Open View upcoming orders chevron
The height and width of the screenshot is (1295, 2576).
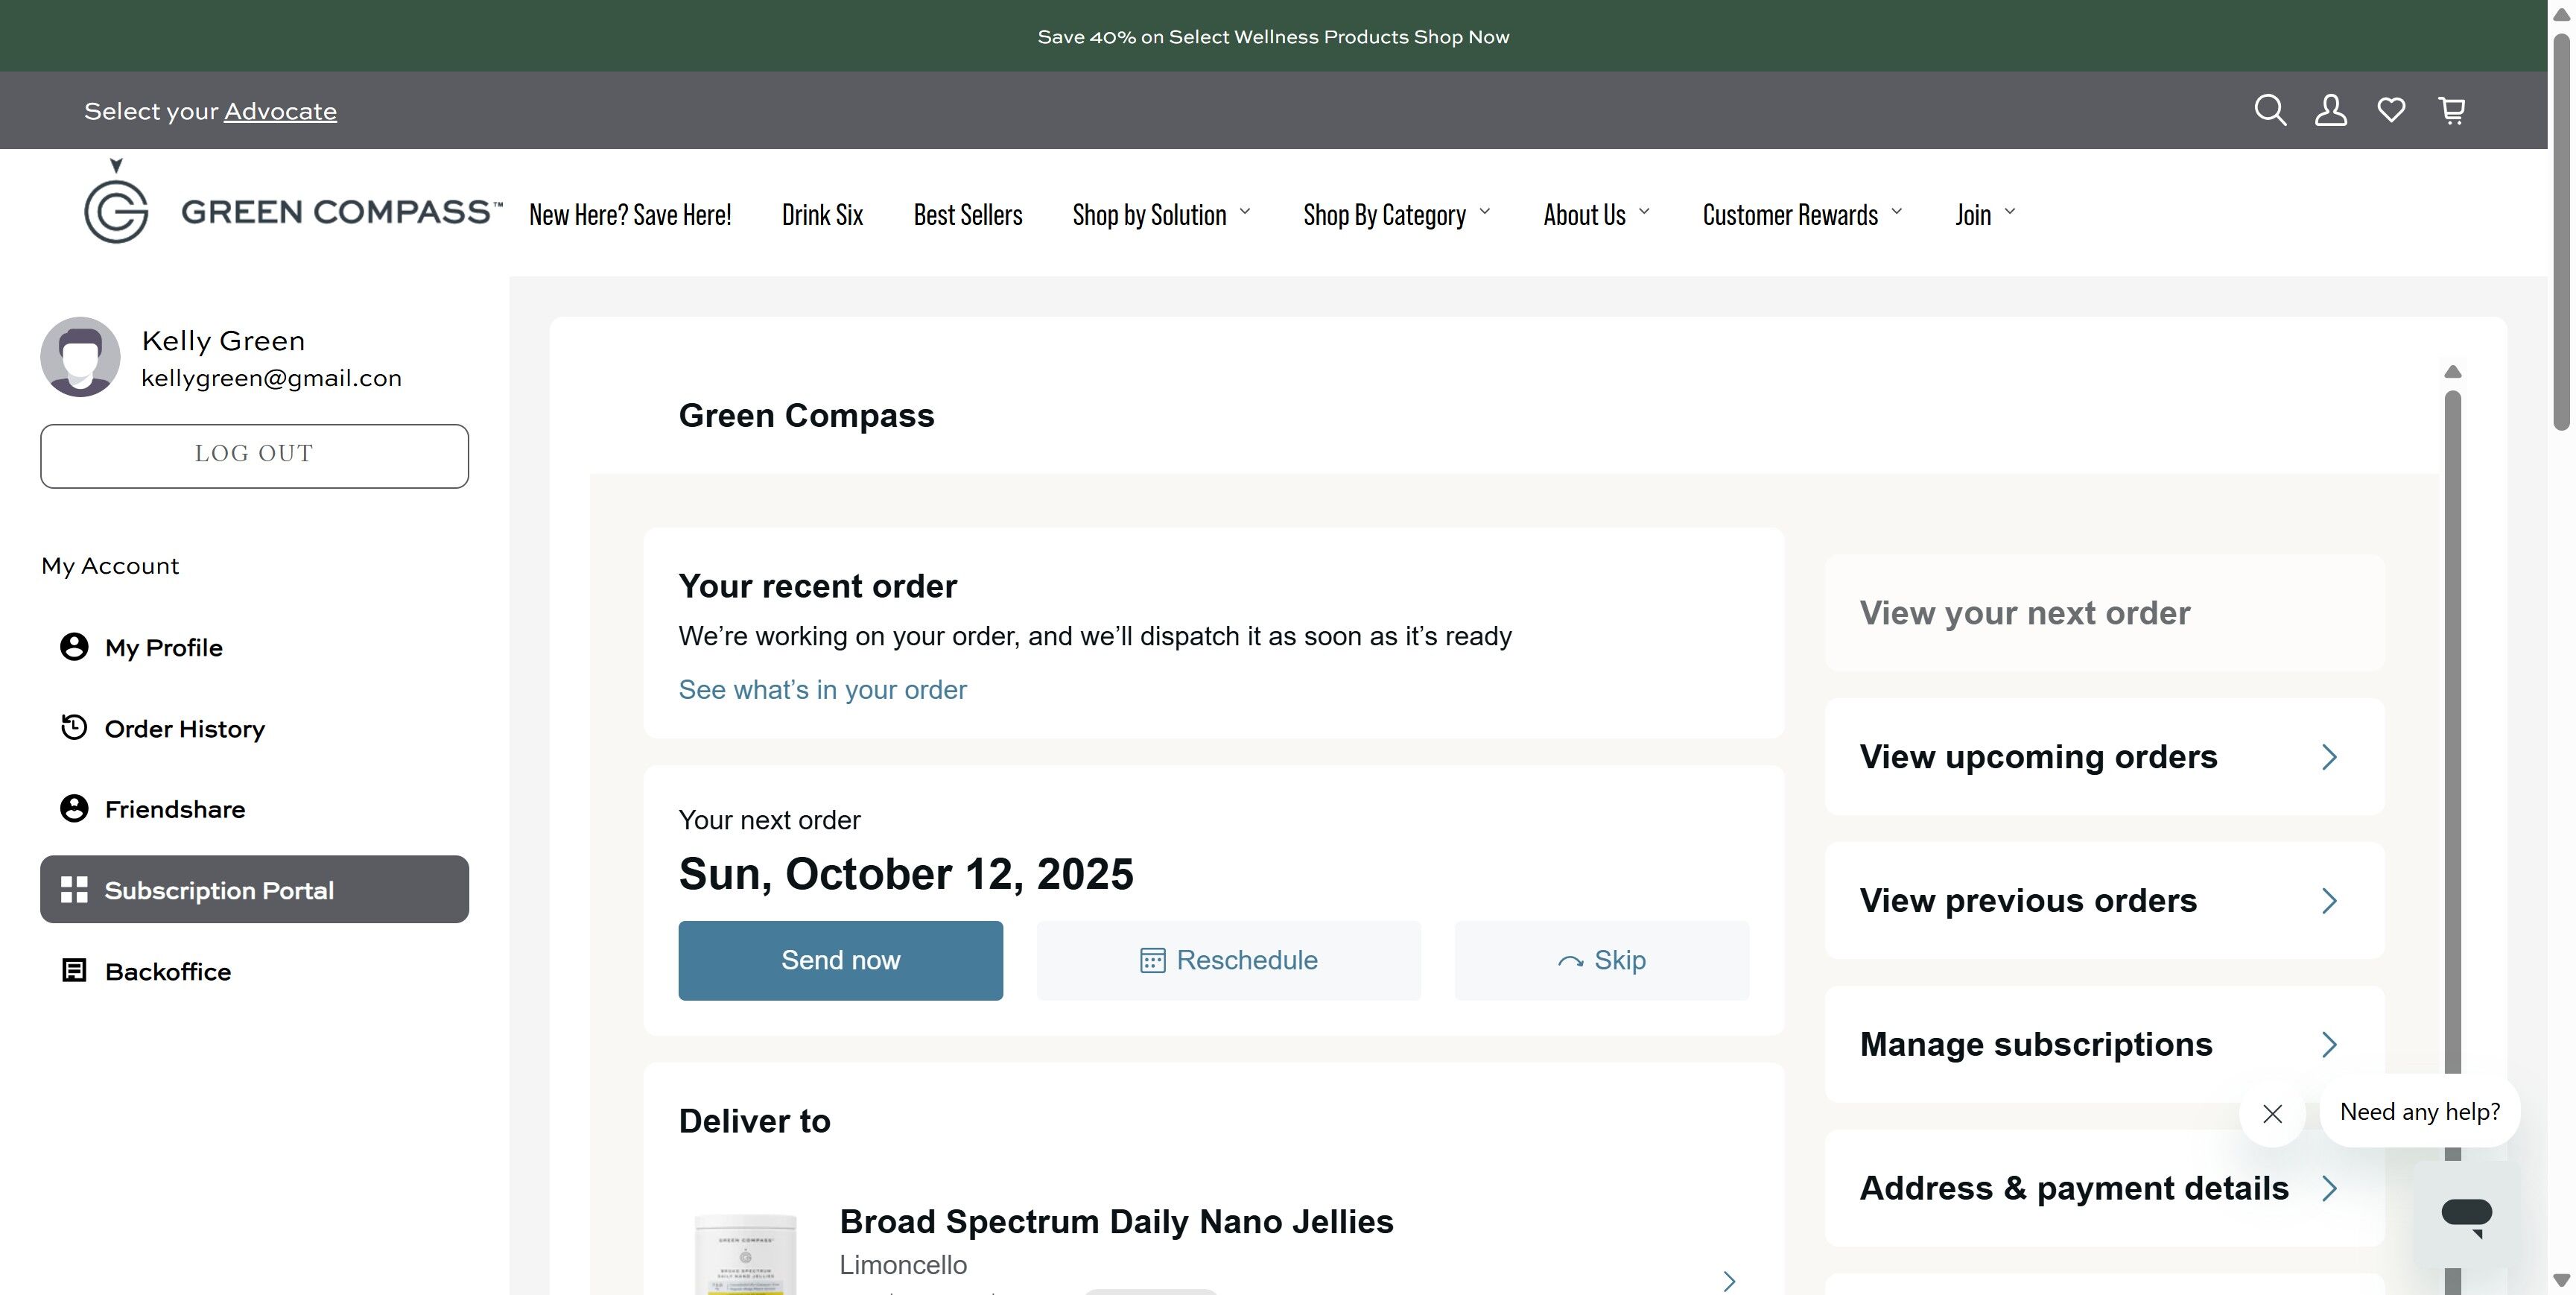(2329, 757)
